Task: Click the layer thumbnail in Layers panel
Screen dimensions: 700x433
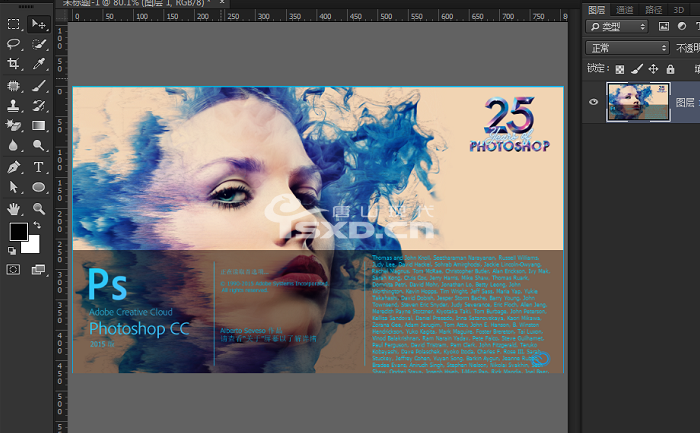Action: (638, 102)
